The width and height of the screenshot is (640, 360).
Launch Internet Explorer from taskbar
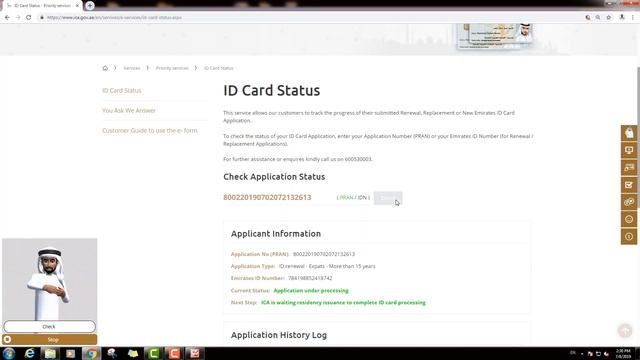pos(29,353)
